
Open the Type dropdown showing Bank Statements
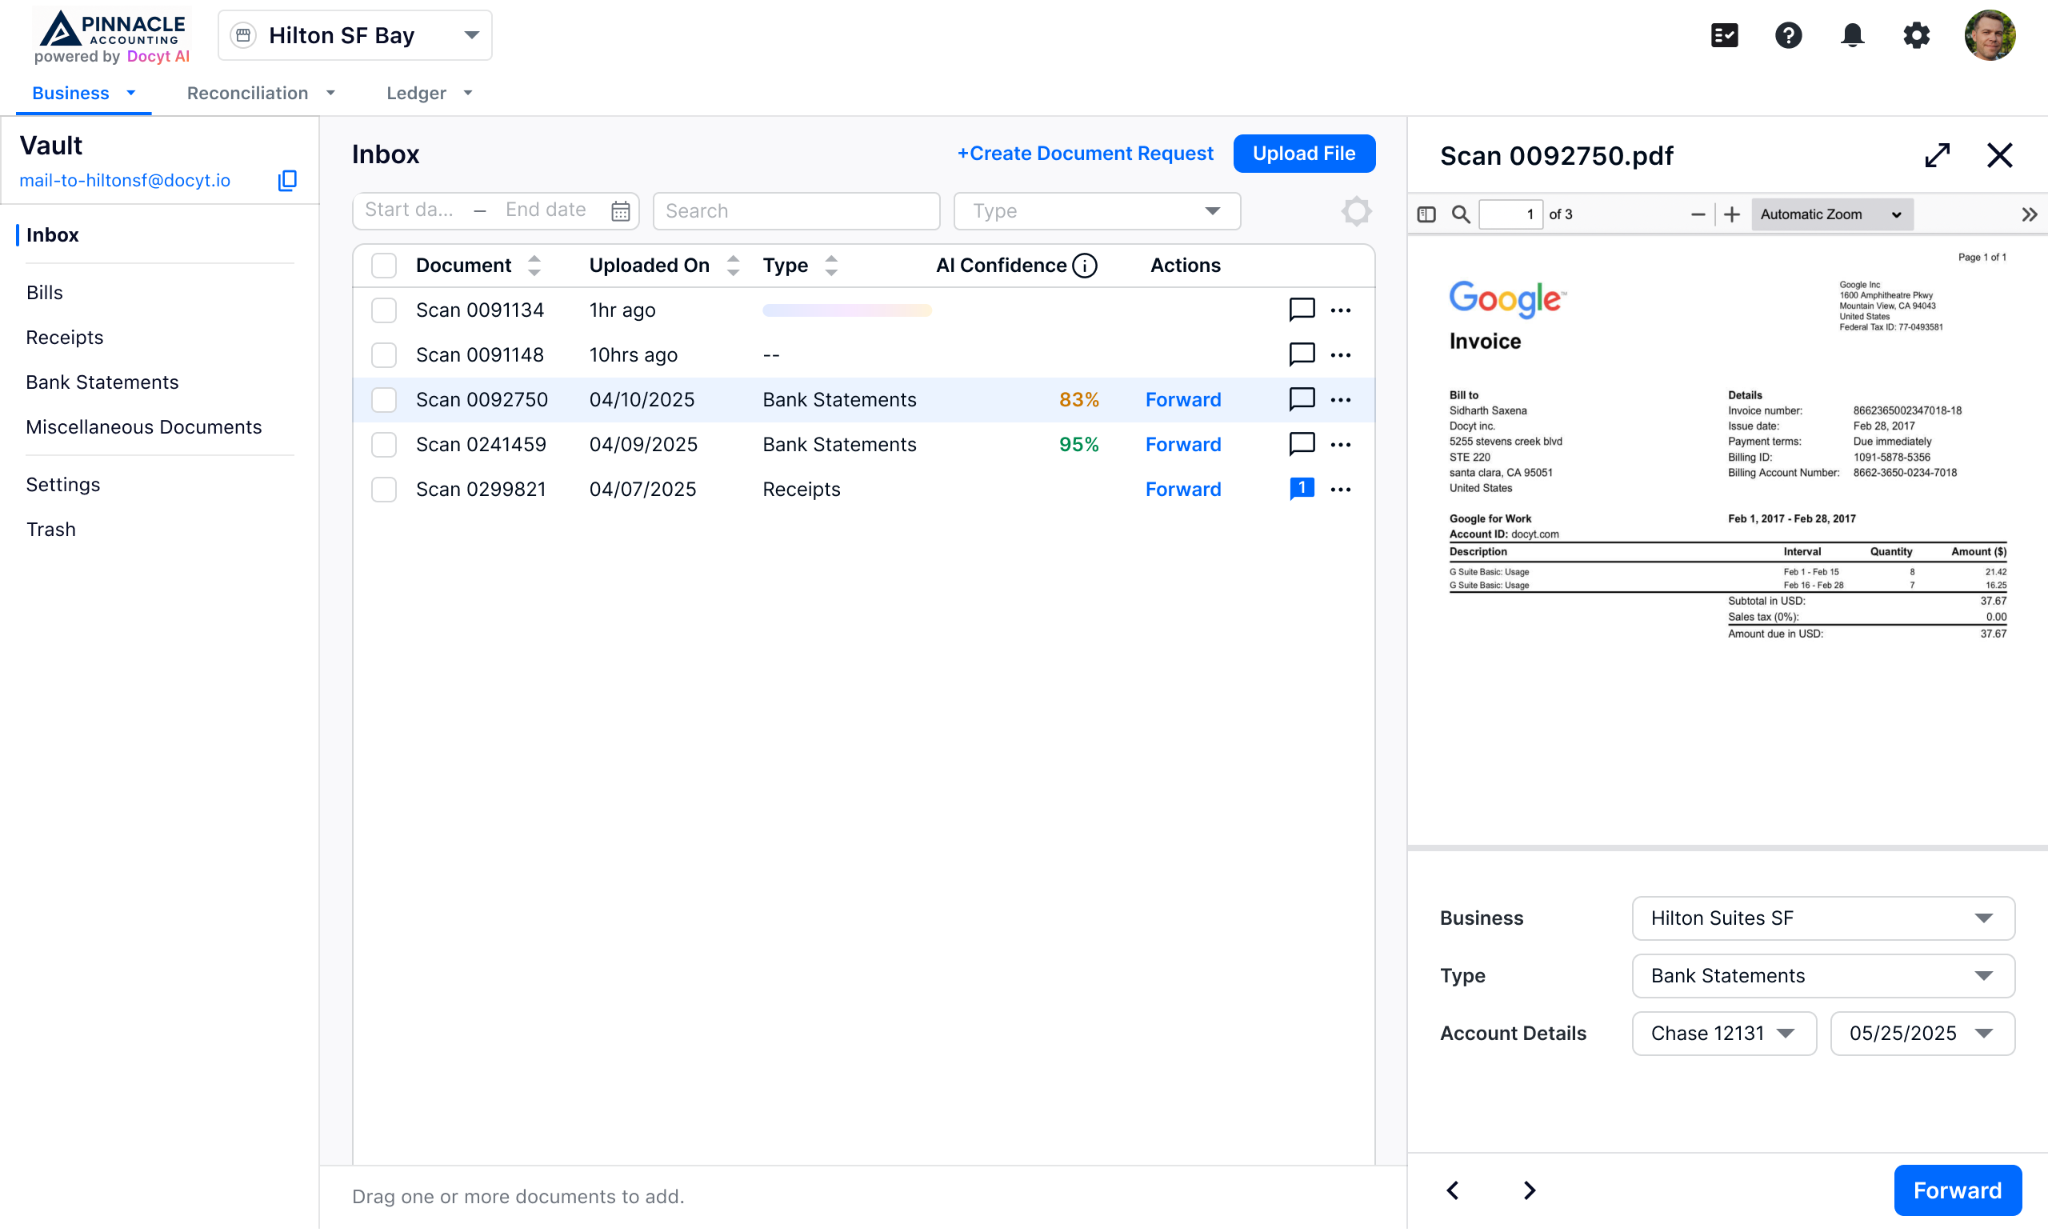[1823, 976]
